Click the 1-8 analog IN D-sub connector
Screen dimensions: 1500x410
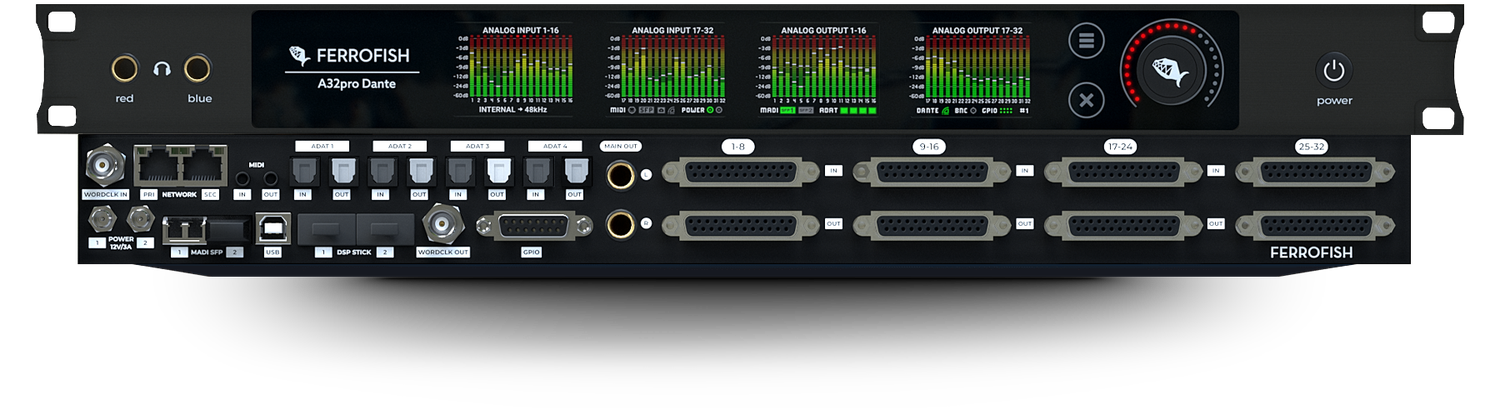738,172
